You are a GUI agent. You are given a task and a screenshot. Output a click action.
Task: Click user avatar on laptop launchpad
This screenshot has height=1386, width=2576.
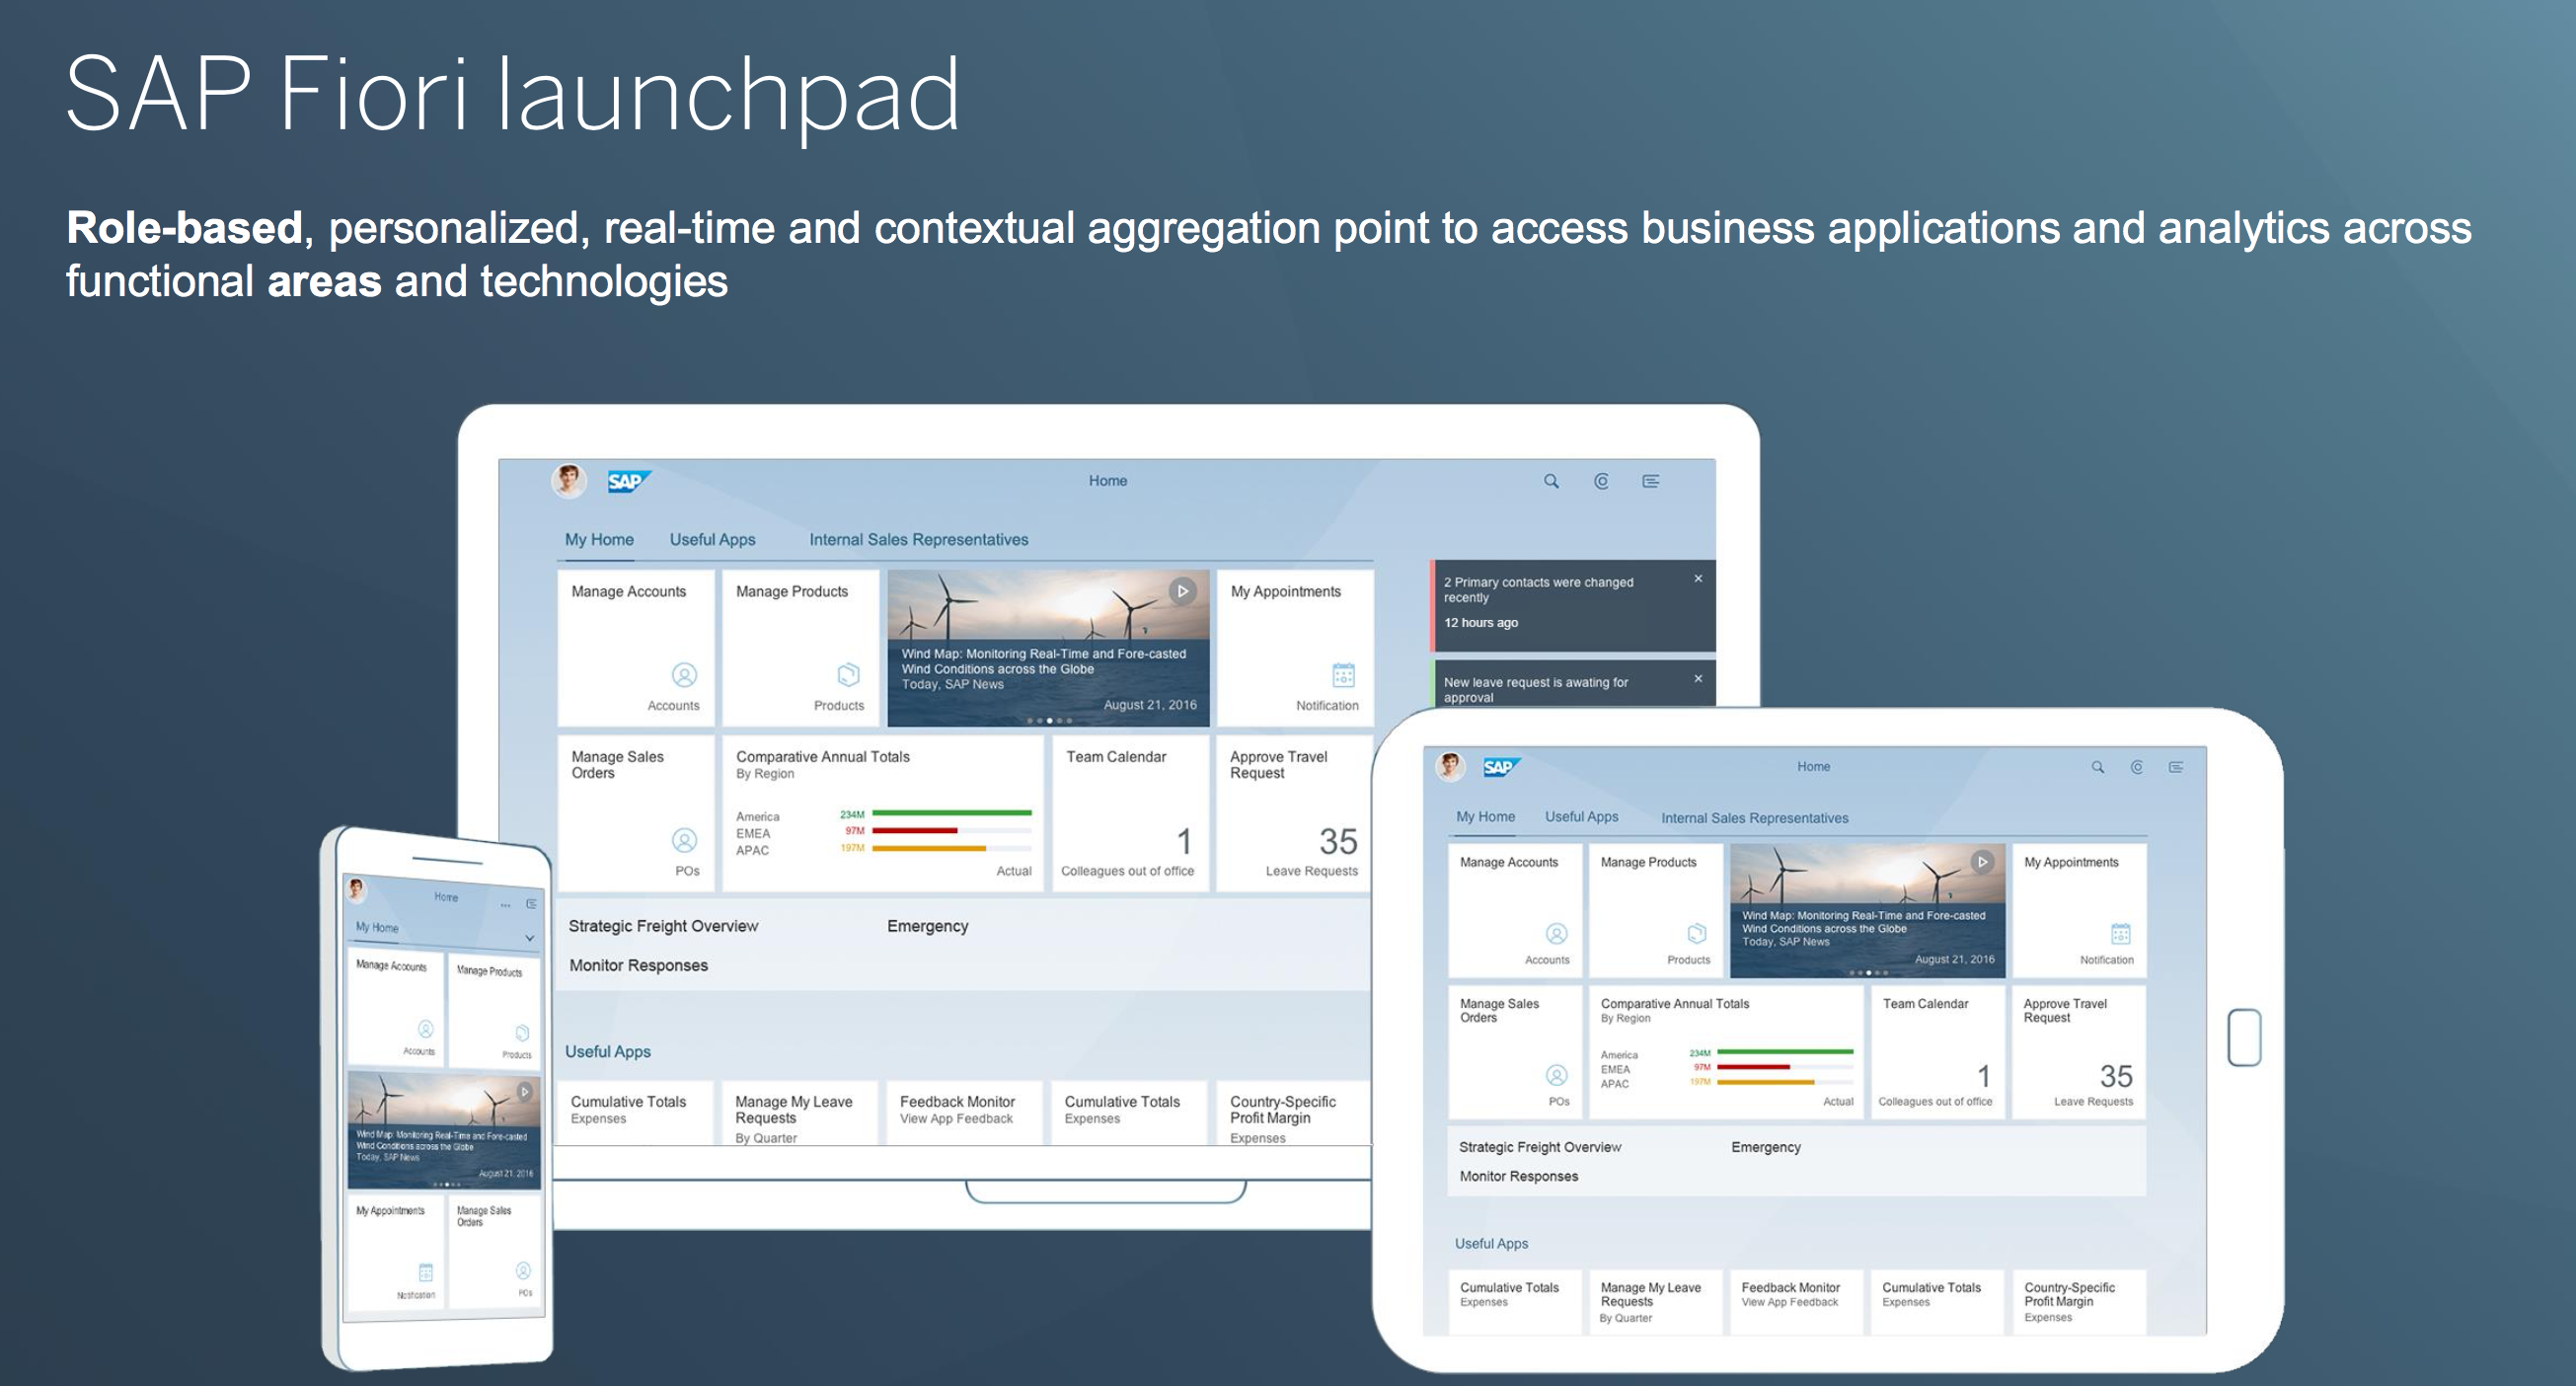point(569,480)
